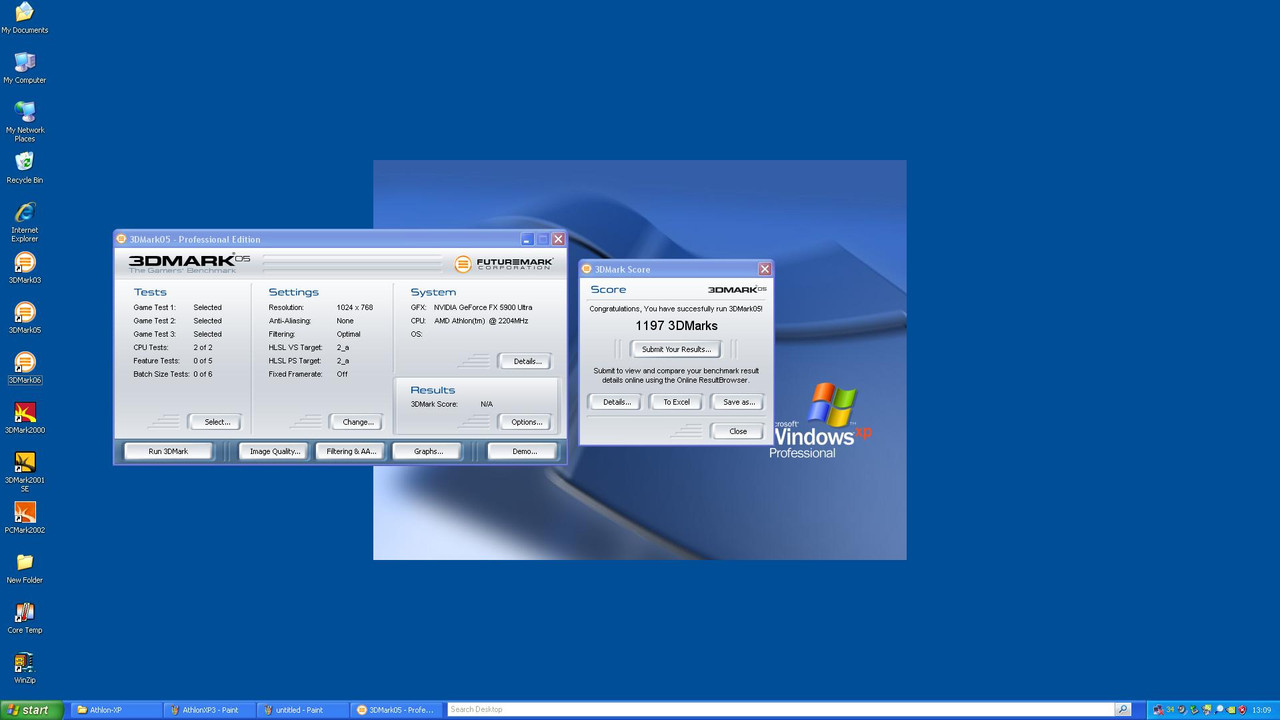Click the NVIDIA GeForce FX 5900 Ultra text

coord(483,307)
